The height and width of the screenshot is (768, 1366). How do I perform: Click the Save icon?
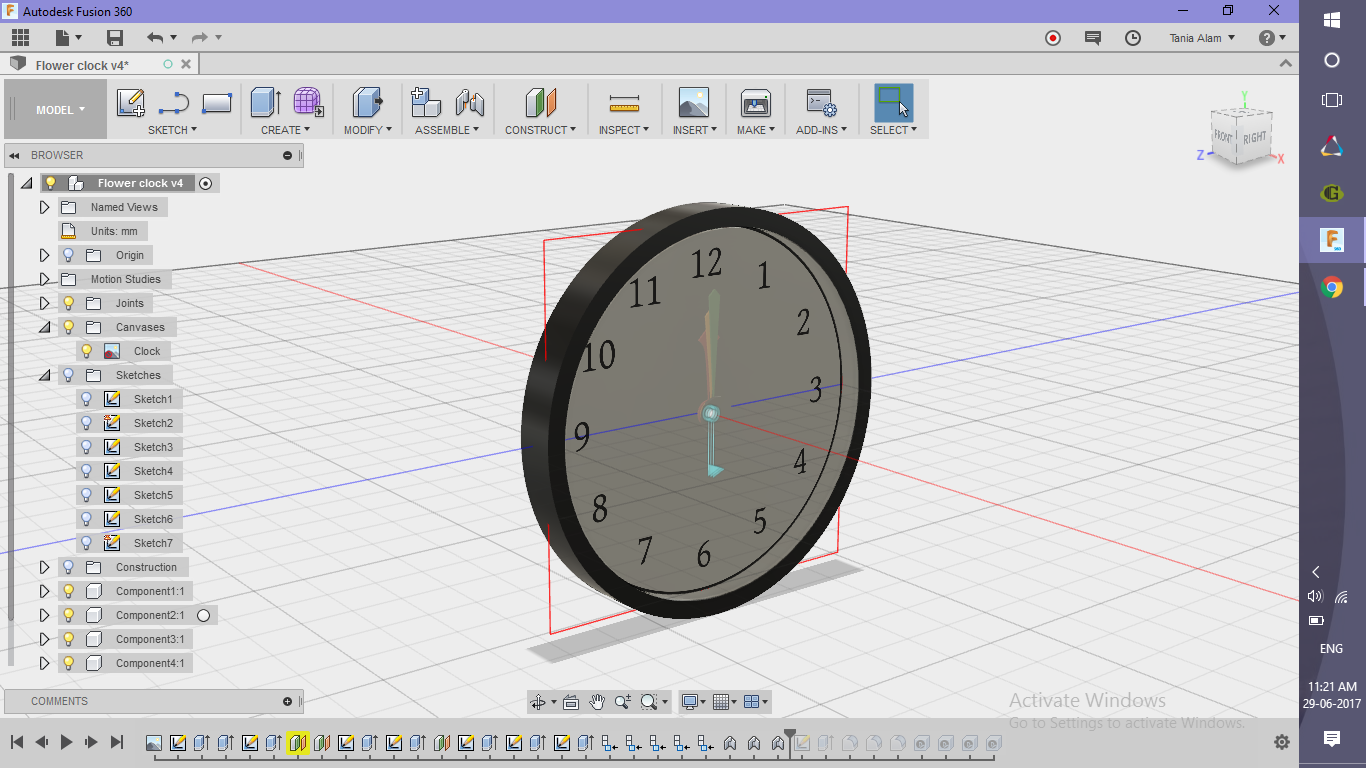(115, 38)
